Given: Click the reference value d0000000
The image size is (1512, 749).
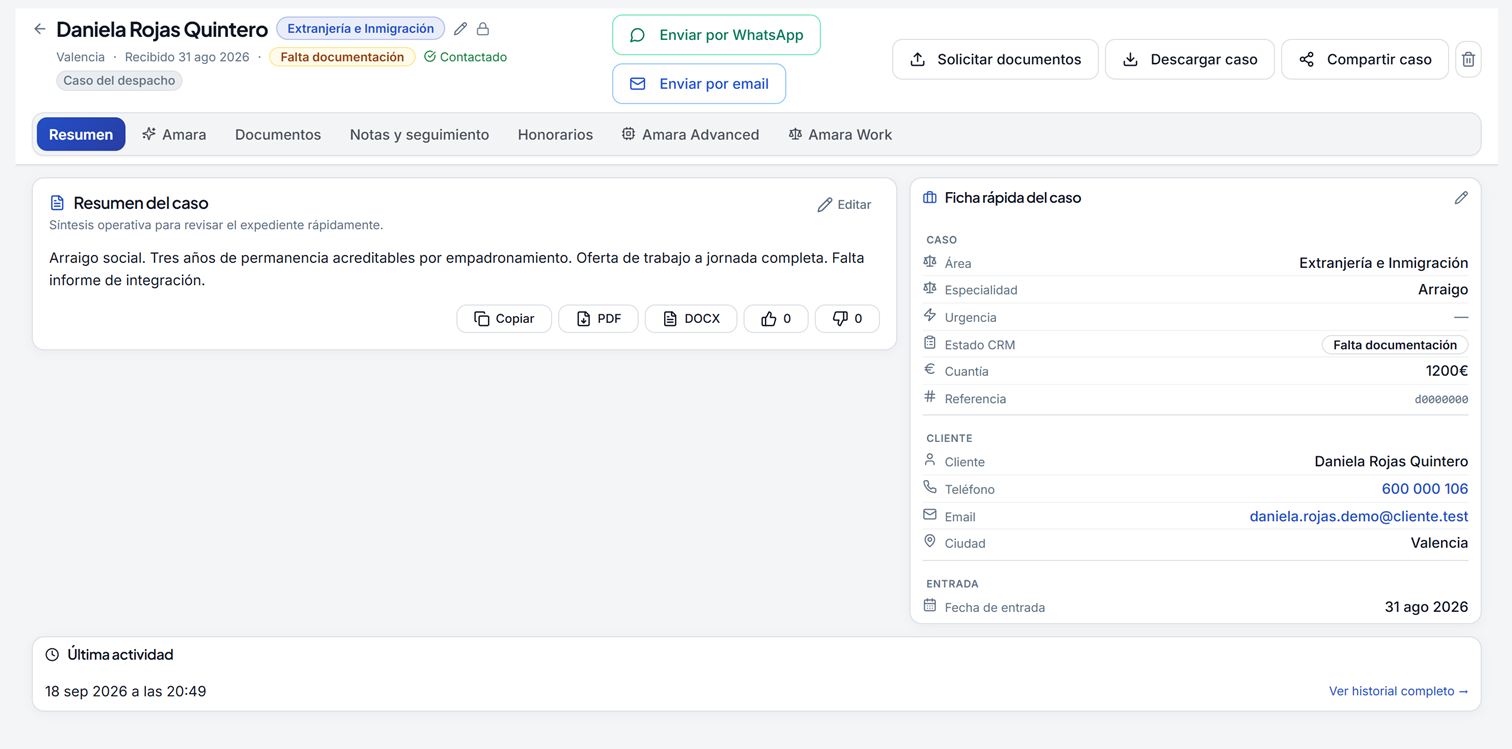Looking at the screenshot, I should click(x=1441, y=399).
